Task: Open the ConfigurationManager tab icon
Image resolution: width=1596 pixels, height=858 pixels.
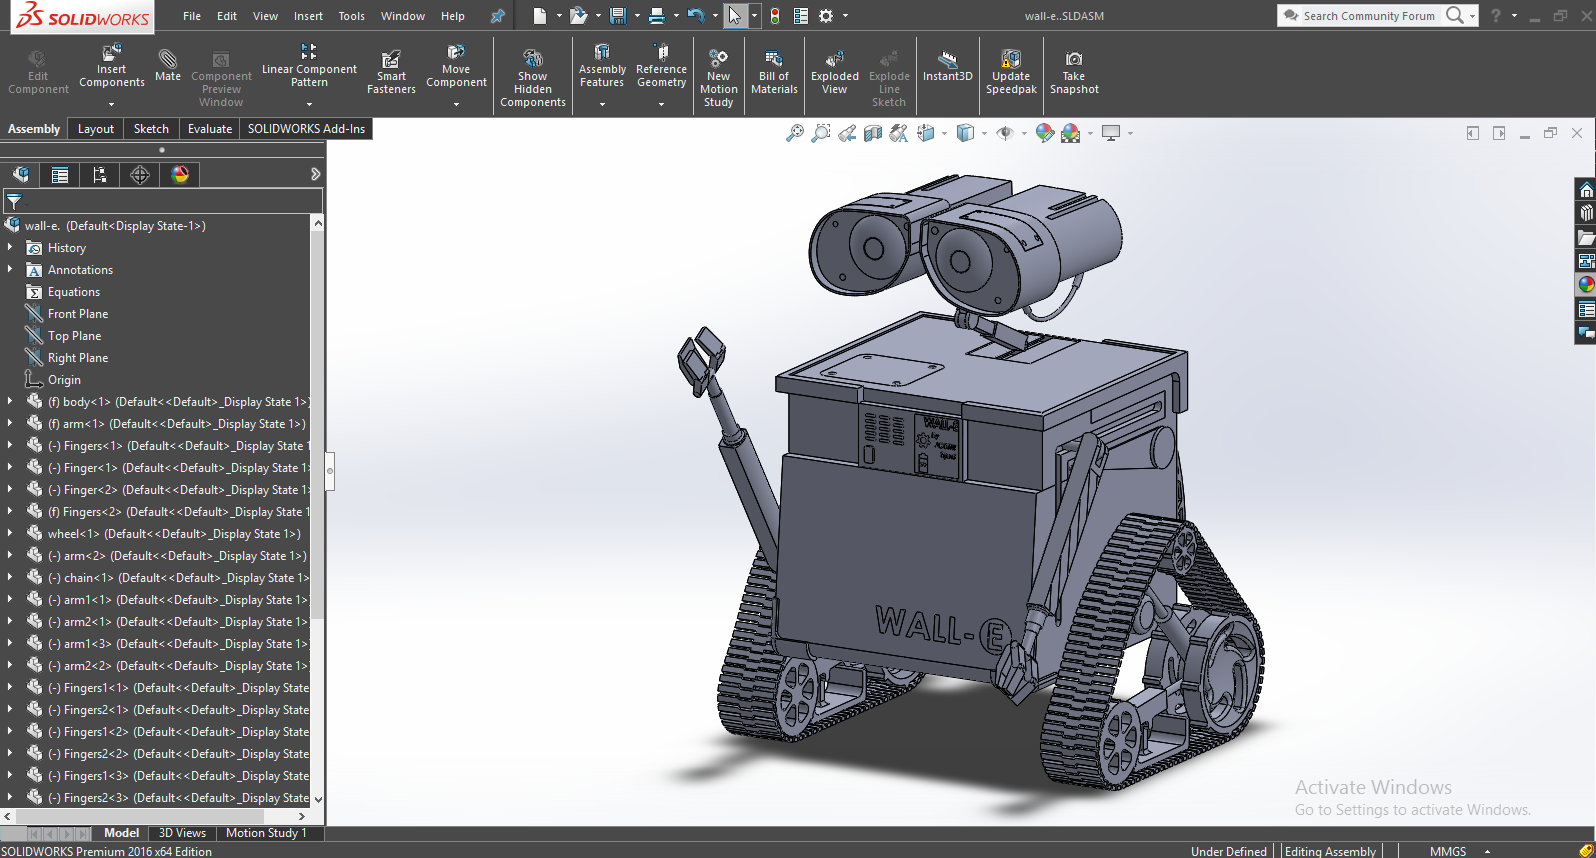Action: (100, 175)
